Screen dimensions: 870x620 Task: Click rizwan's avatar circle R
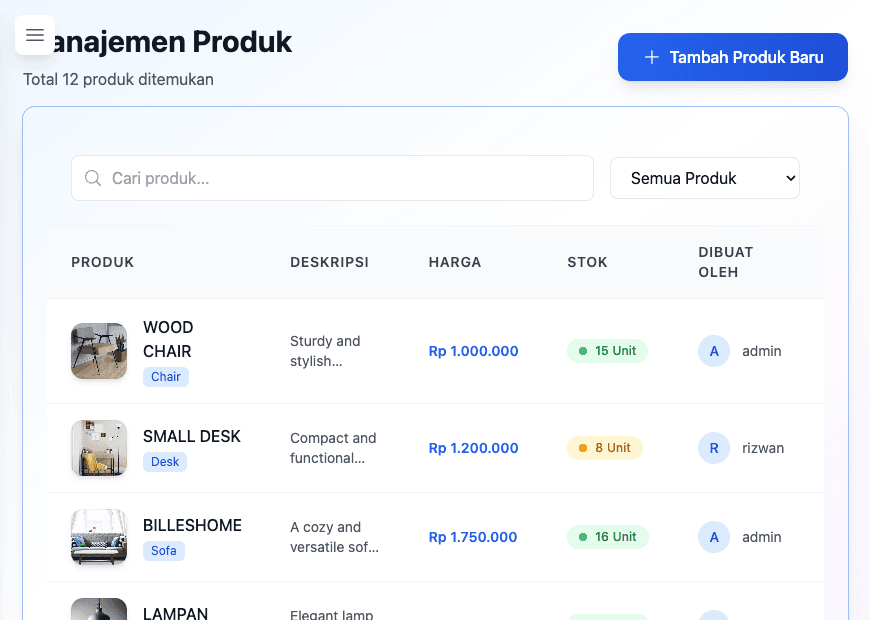[x=713, y=448]
